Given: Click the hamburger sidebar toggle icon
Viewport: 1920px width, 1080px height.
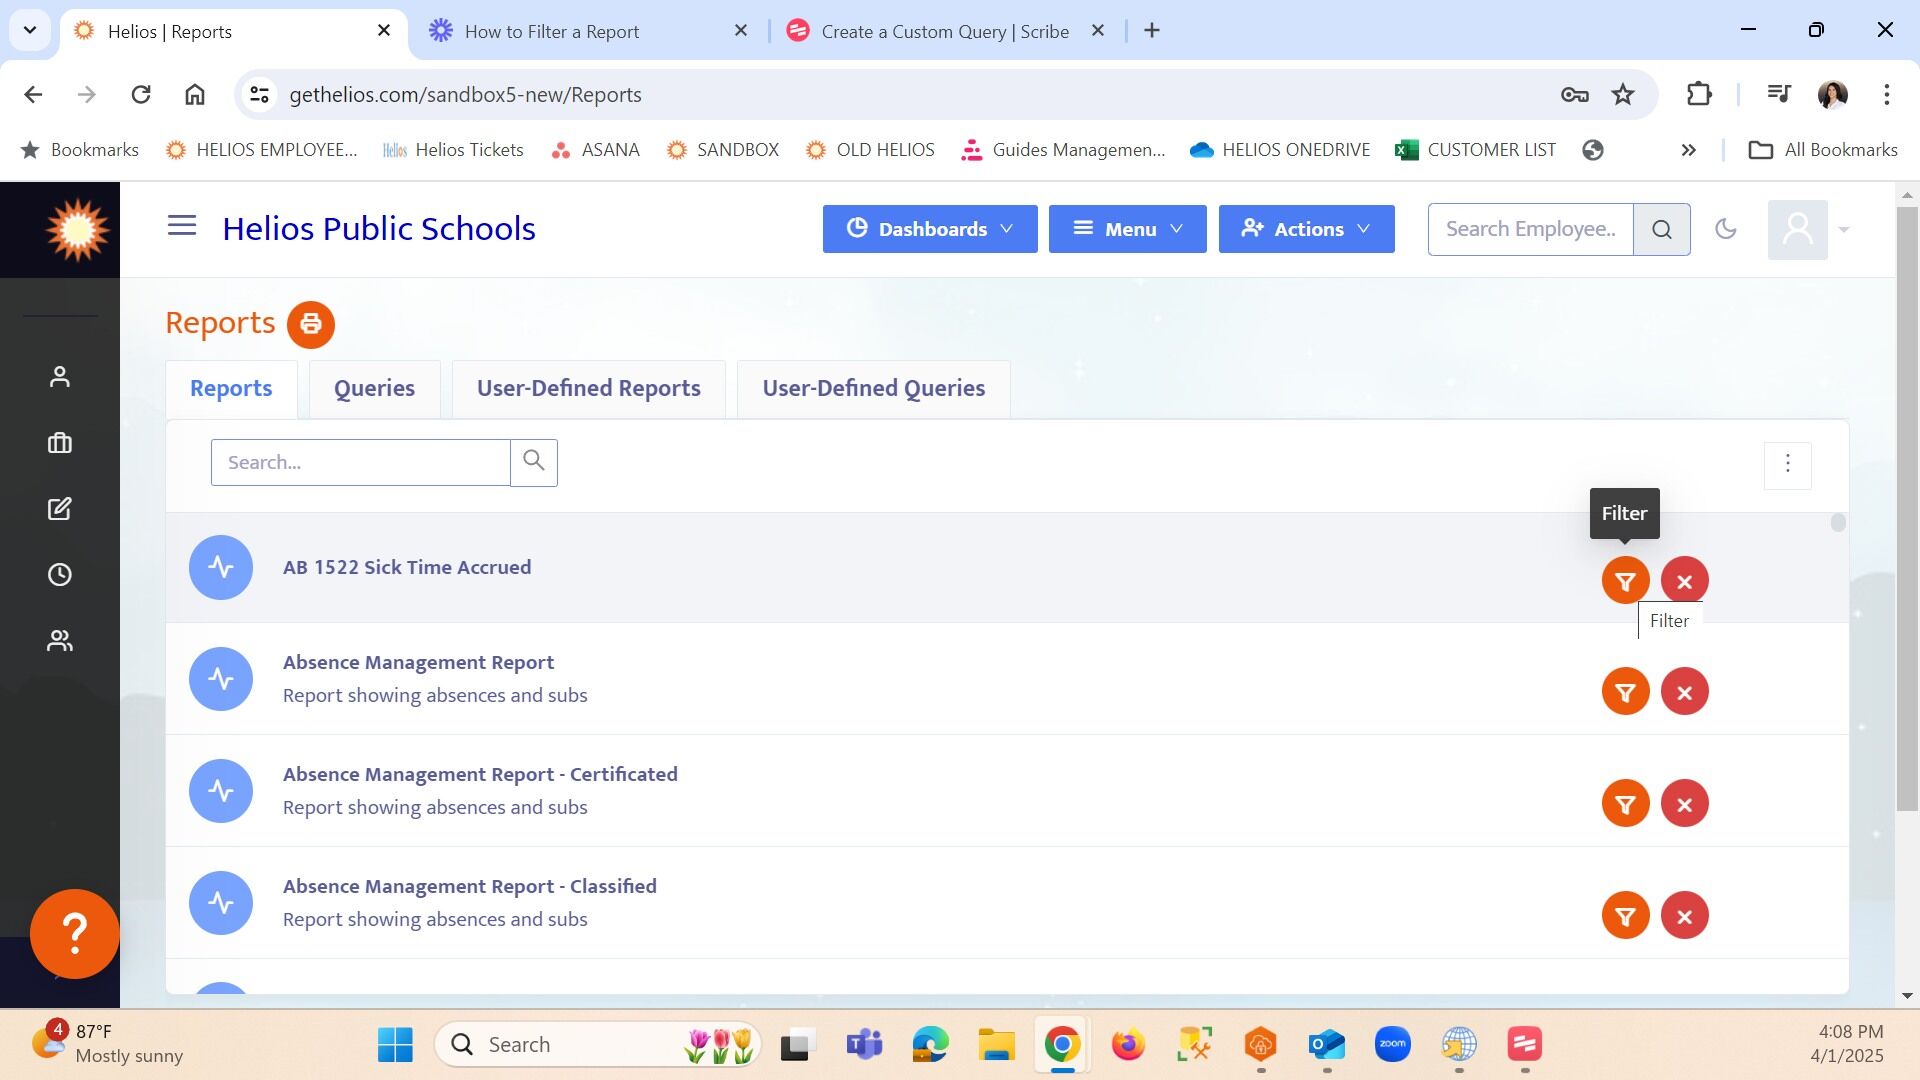Looking at the screenshot, I should [x=181, y=226].
